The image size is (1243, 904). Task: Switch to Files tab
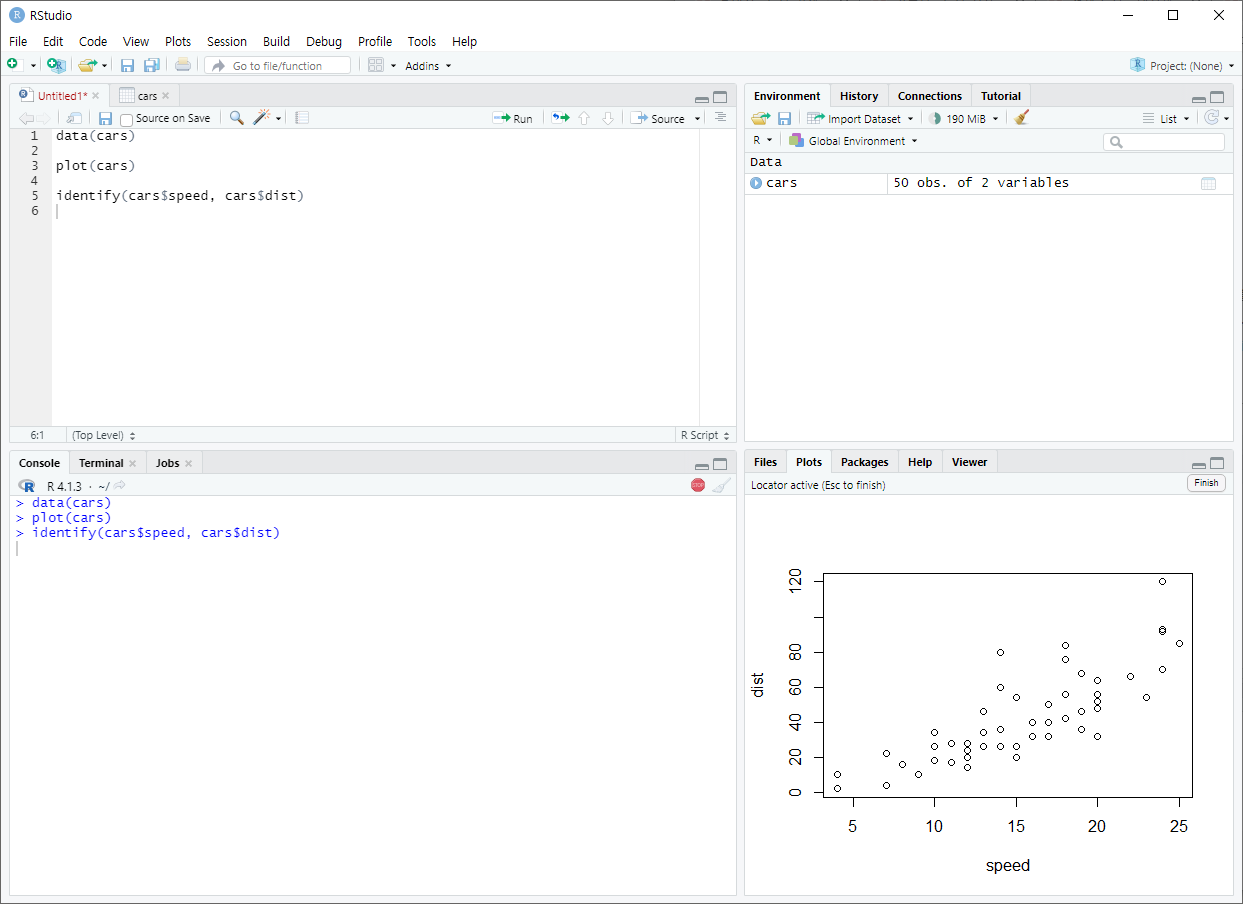pos(765,462)
